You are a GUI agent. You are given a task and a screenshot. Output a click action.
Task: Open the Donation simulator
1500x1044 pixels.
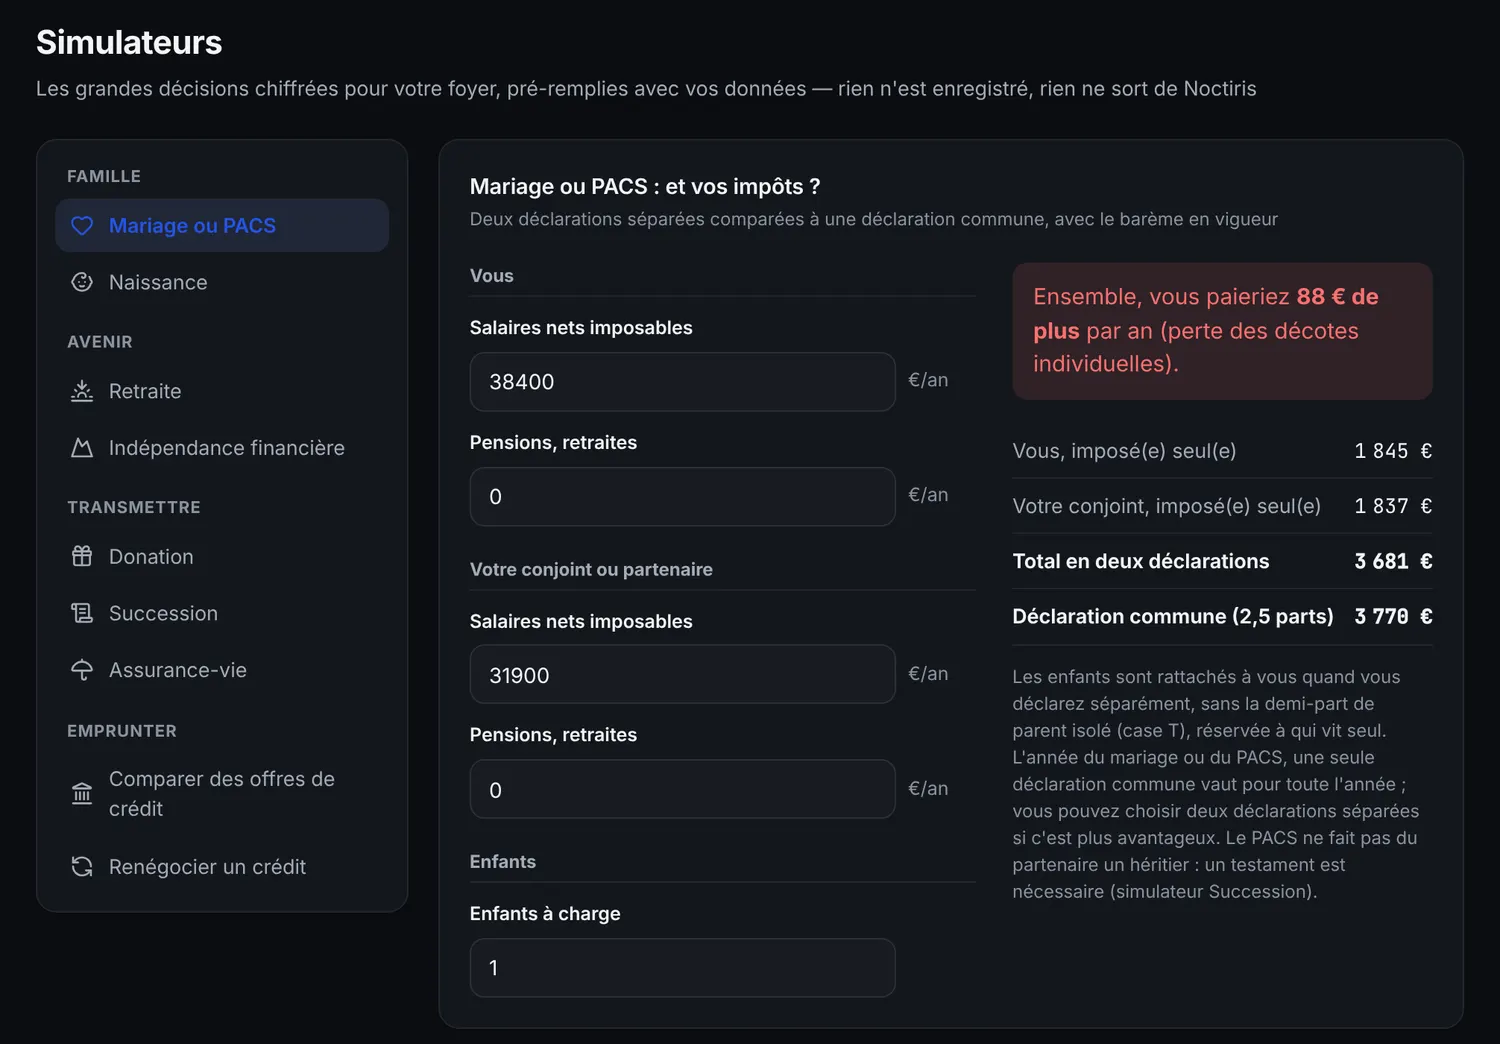pos(222,557)
